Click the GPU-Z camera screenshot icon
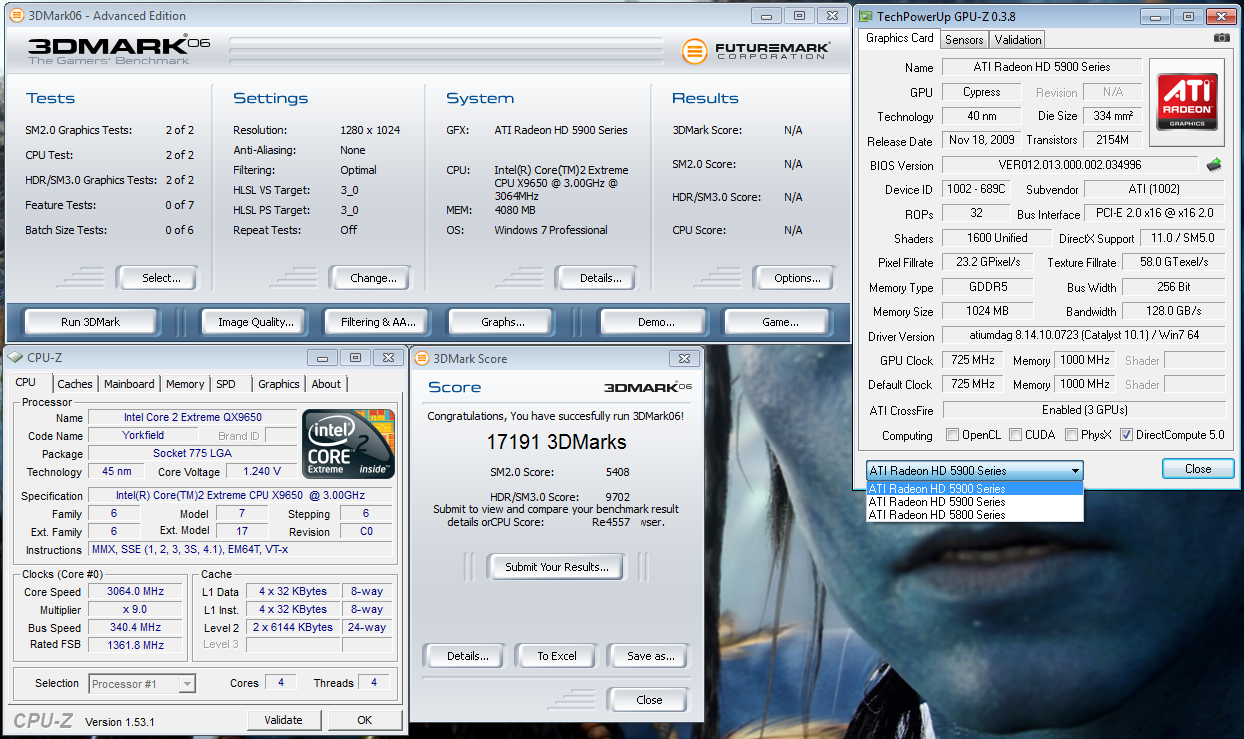 pos(1222,38)
